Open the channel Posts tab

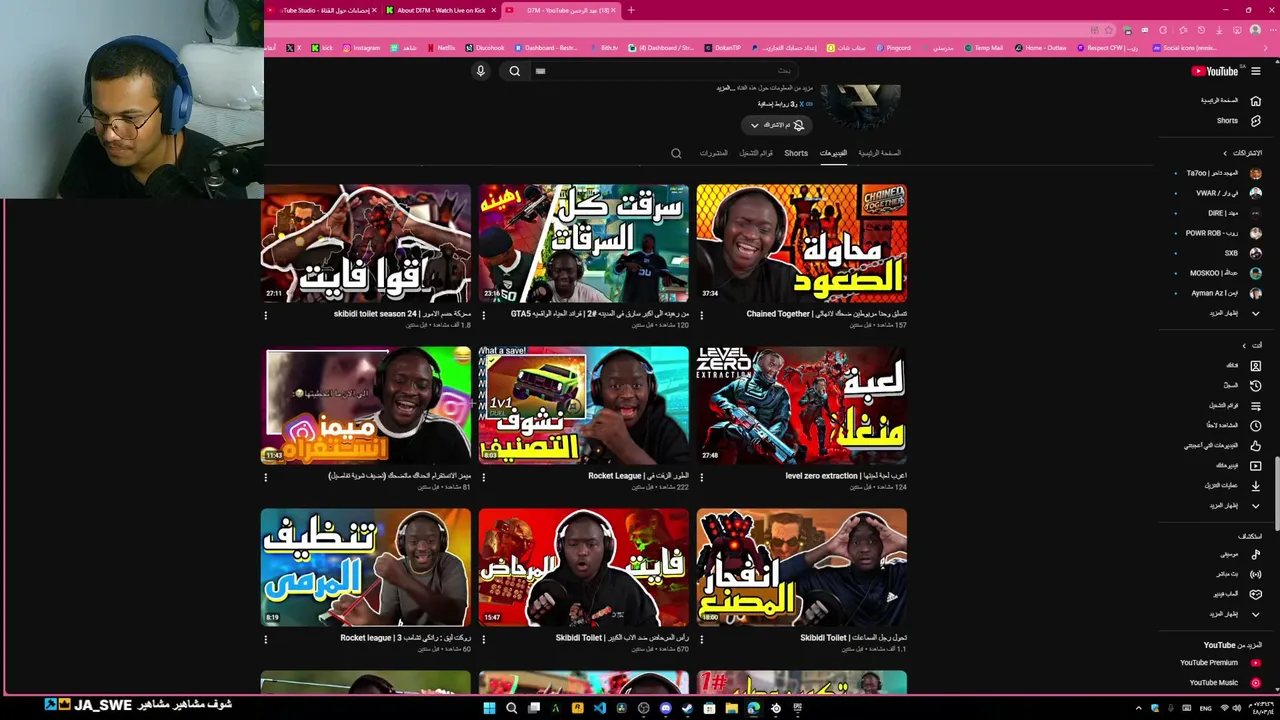[713, 153]
